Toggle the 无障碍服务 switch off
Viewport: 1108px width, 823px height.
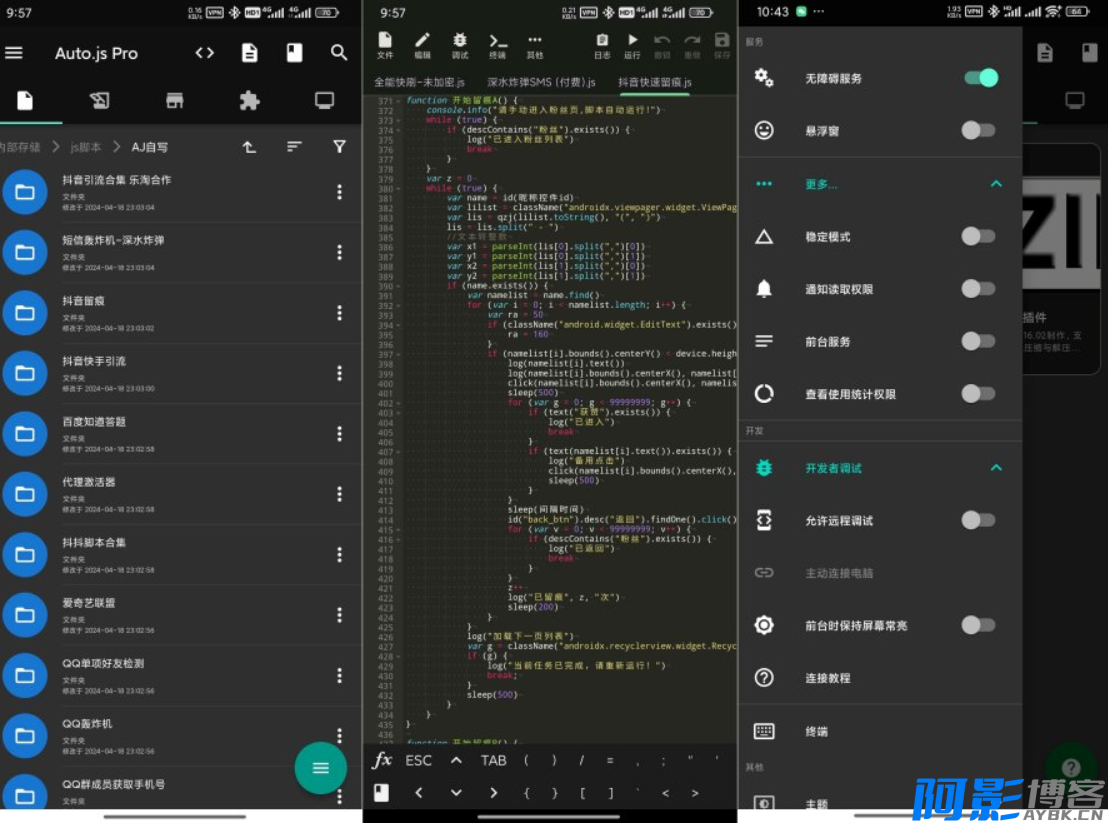click(x=981, y=78)
